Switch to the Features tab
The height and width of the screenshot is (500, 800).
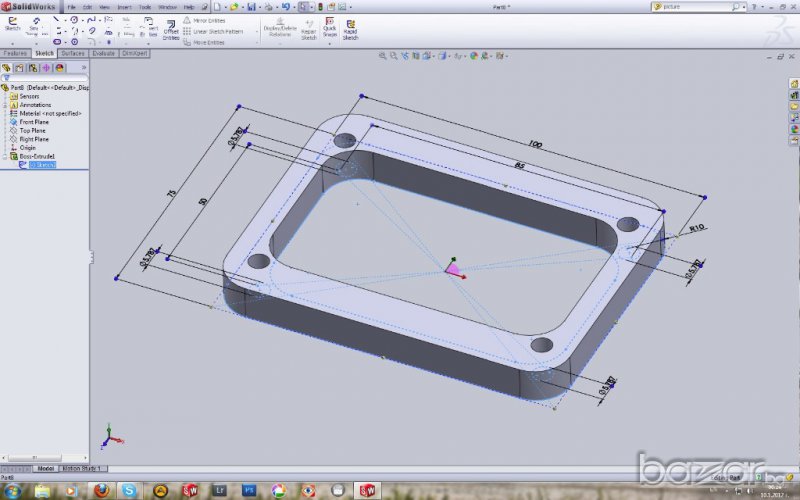tap(15, 53)
